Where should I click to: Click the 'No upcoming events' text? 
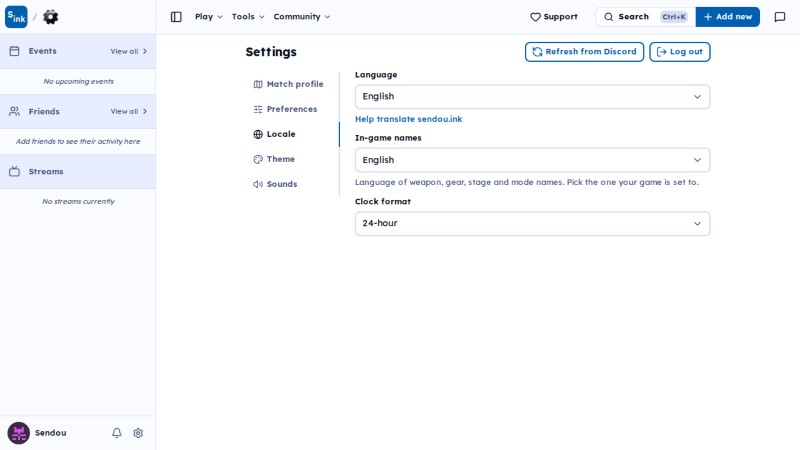[79, 81]
